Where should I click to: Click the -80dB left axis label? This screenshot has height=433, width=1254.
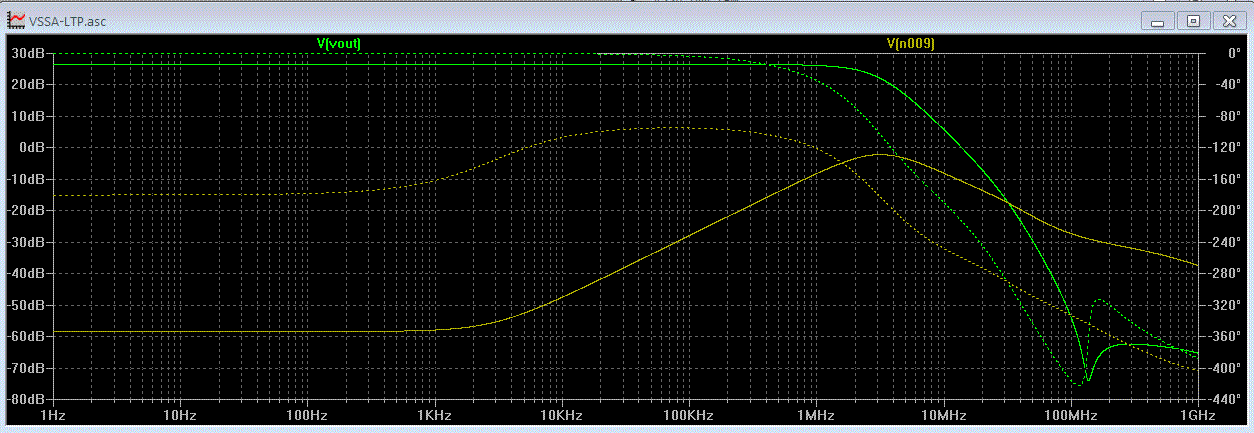[24, 400]
